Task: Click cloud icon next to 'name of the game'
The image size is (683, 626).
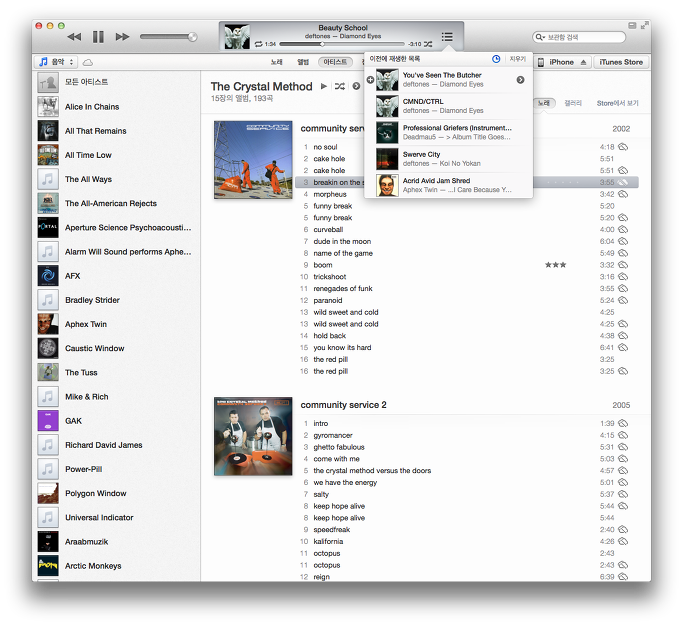Action: pyautogui.click(x=623, y=253)
